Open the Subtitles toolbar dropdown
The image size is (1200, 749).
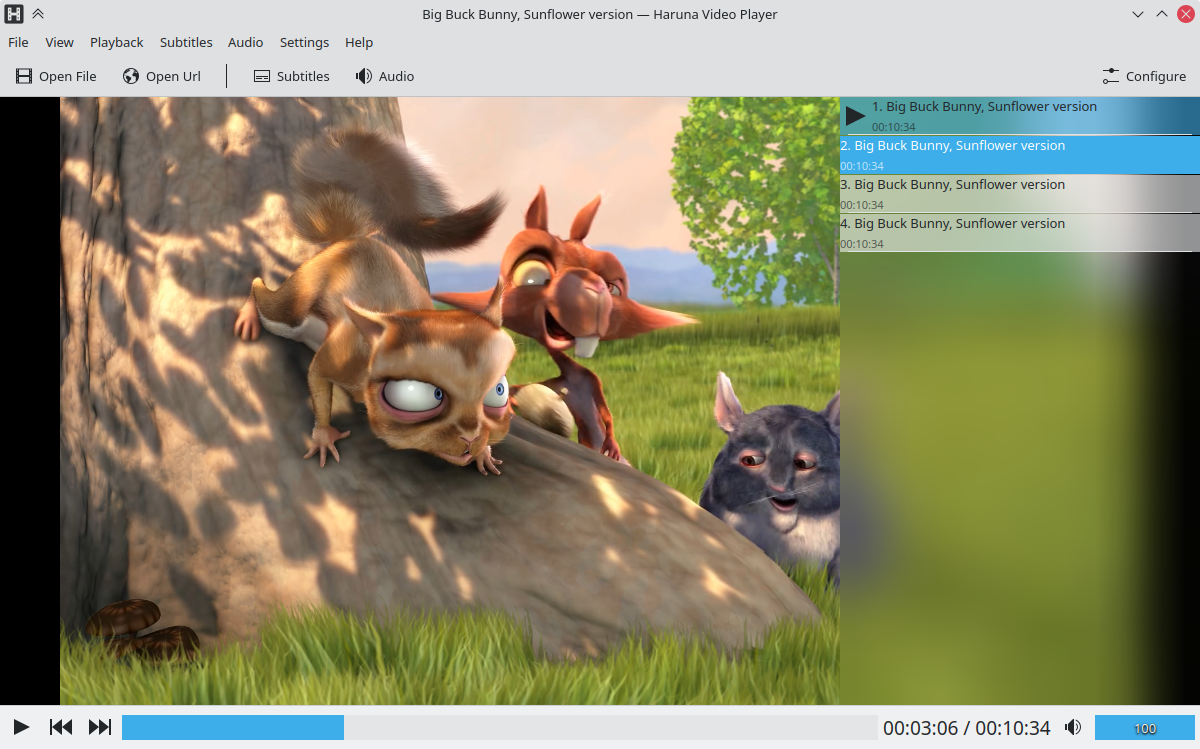pos(291,76)
